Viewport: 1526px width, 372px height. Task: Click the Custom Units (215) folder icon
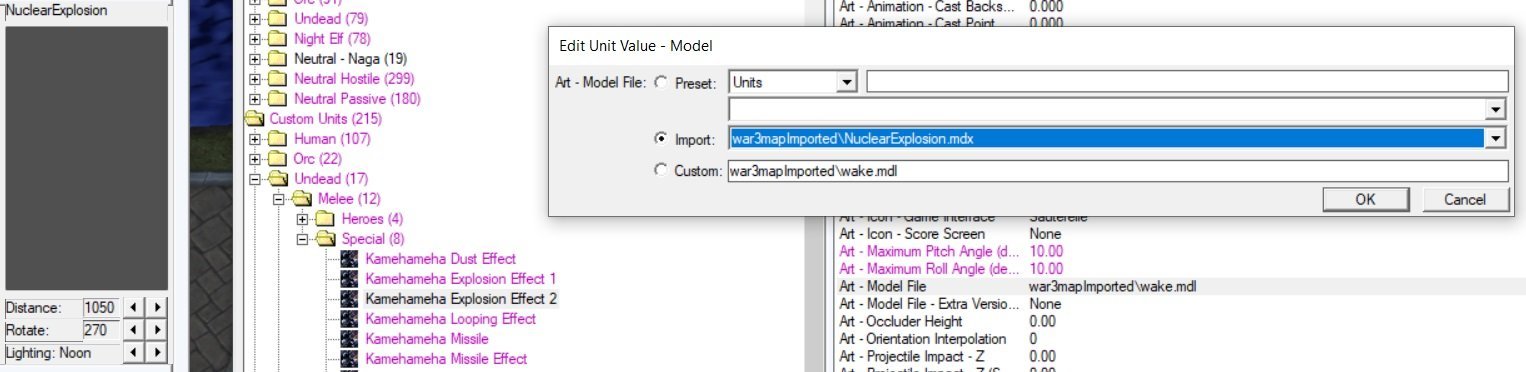tap(254, 119)
